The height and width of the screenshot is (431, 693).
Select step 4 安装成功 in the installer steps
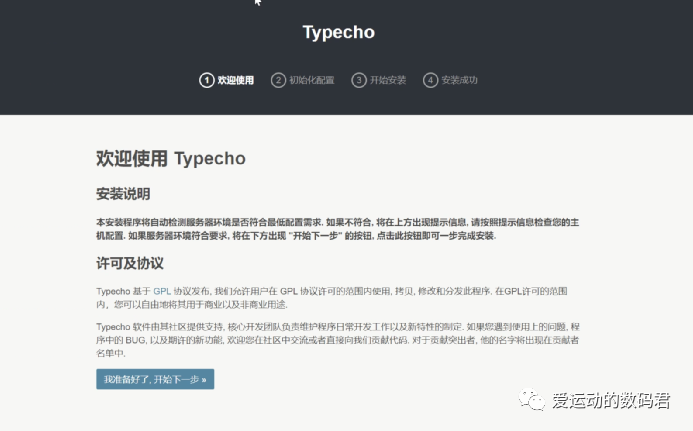point(450,80)
